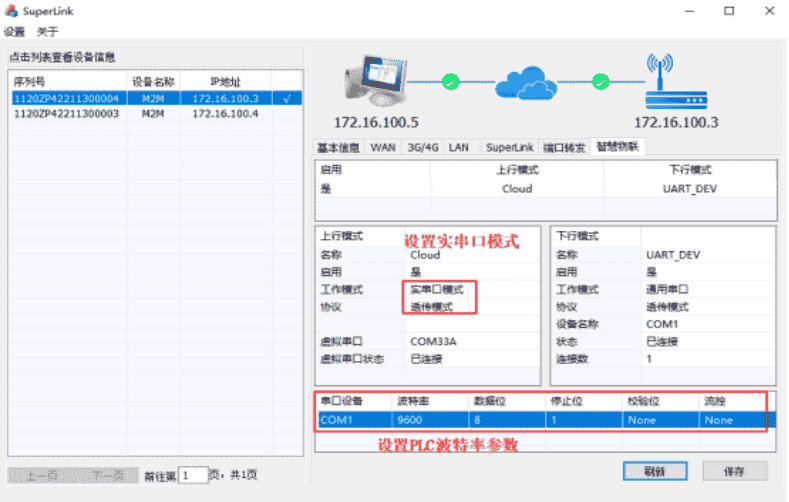Click the checkmark on the selected device row

click(287, 99)
